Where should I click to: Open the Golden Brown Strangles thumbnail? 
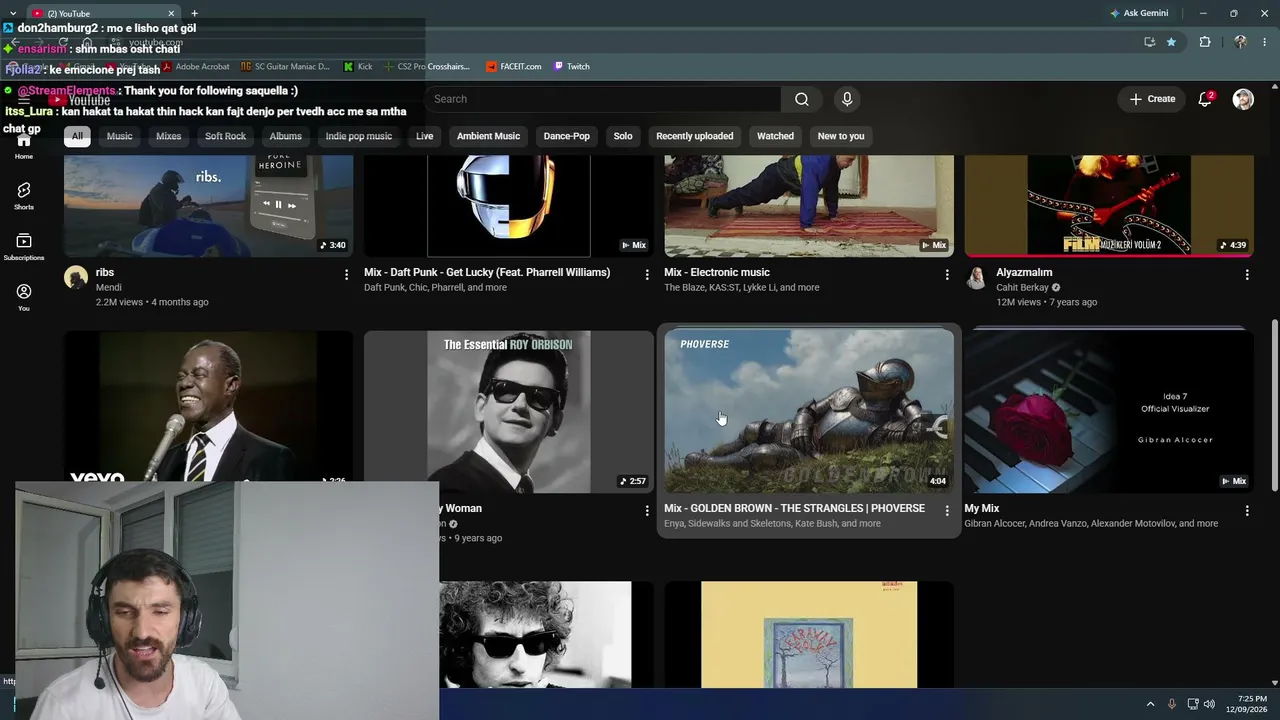click(x=809, y=411)
